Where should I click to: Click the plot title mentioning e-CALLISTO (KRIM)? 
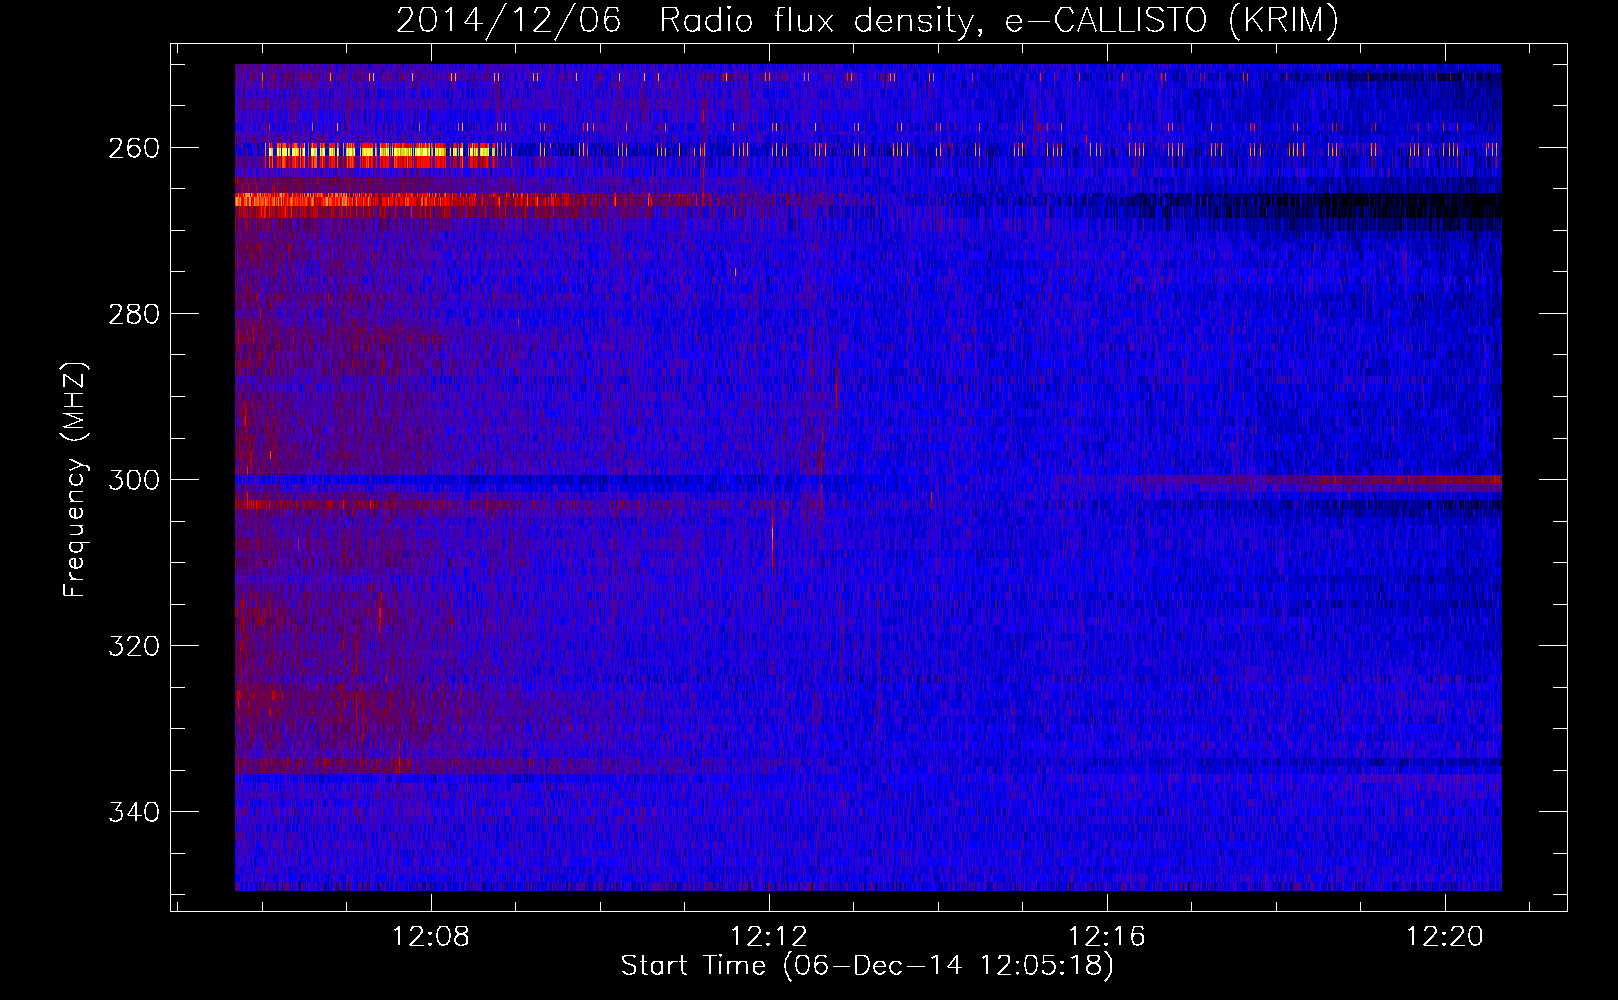866,20
